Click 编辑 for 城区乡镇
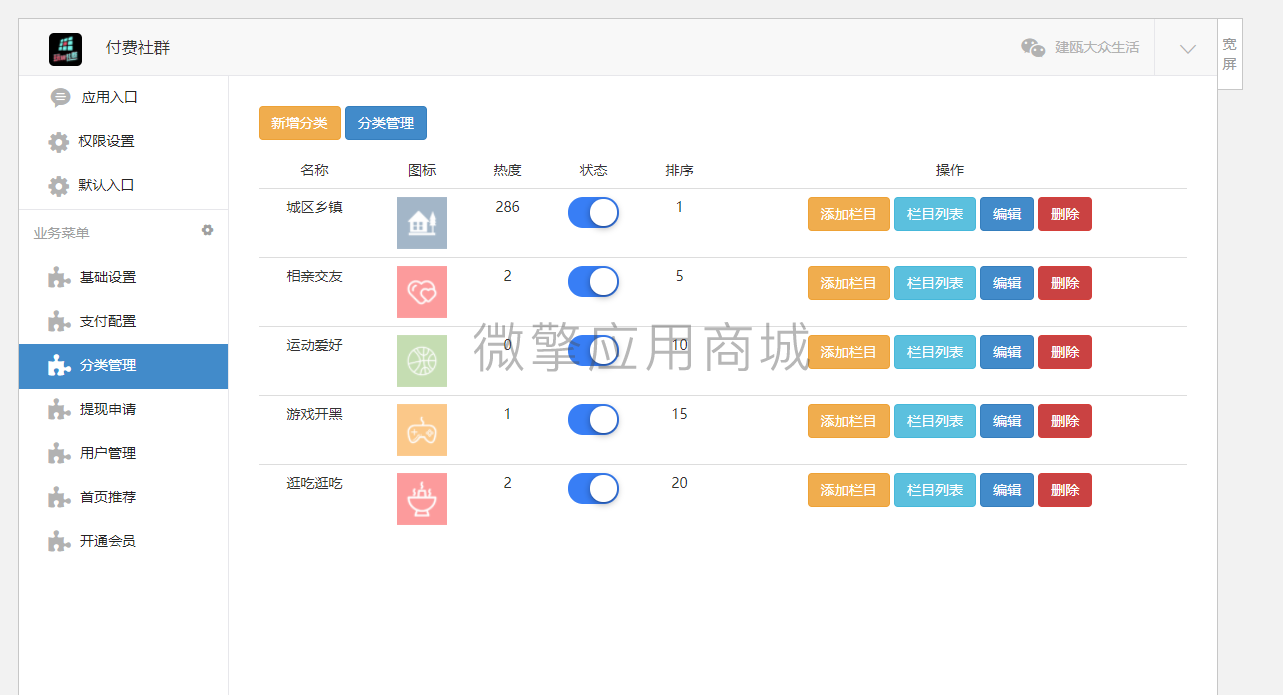 click(x=1007, y=214)
